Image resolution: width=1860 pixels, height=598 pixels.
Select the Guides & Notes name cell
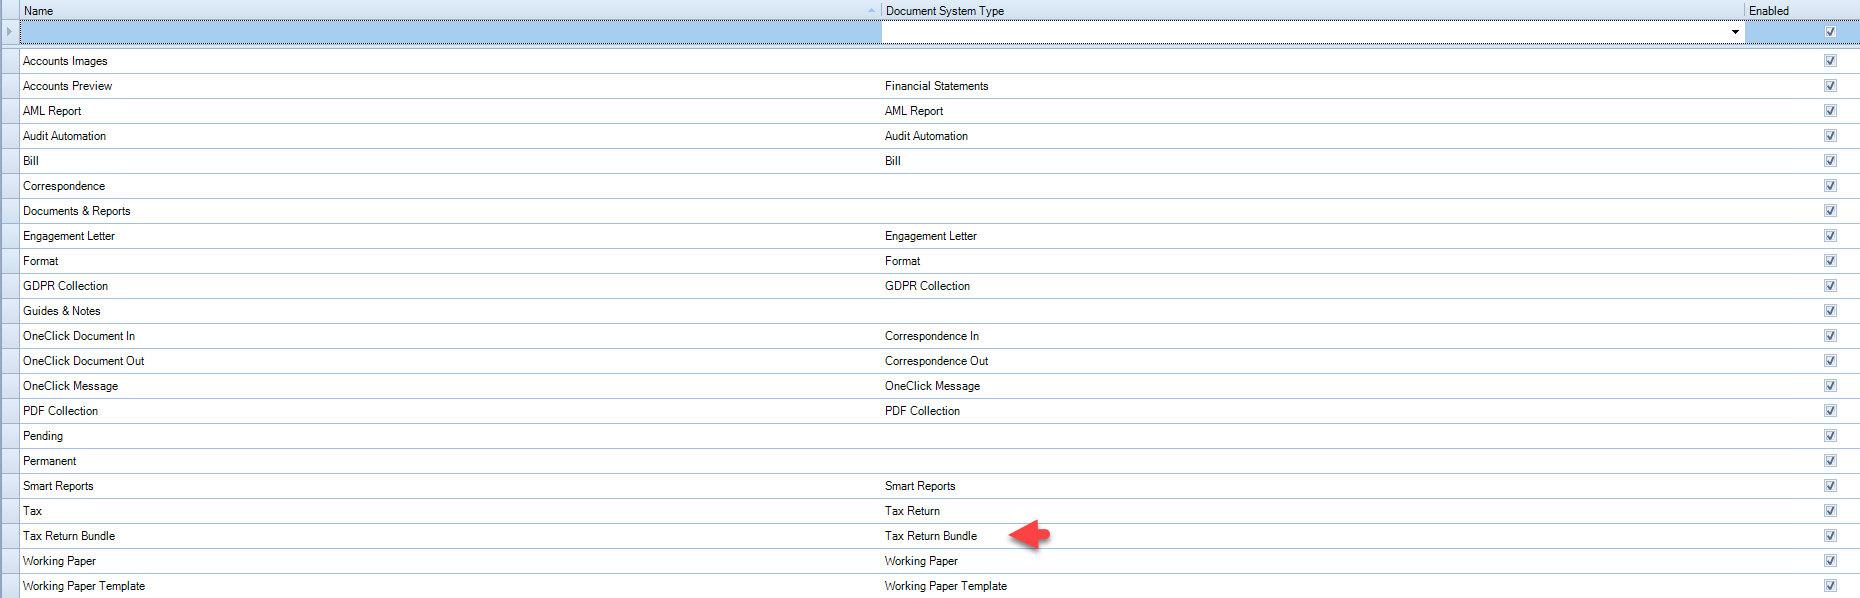tap(450, 311)
